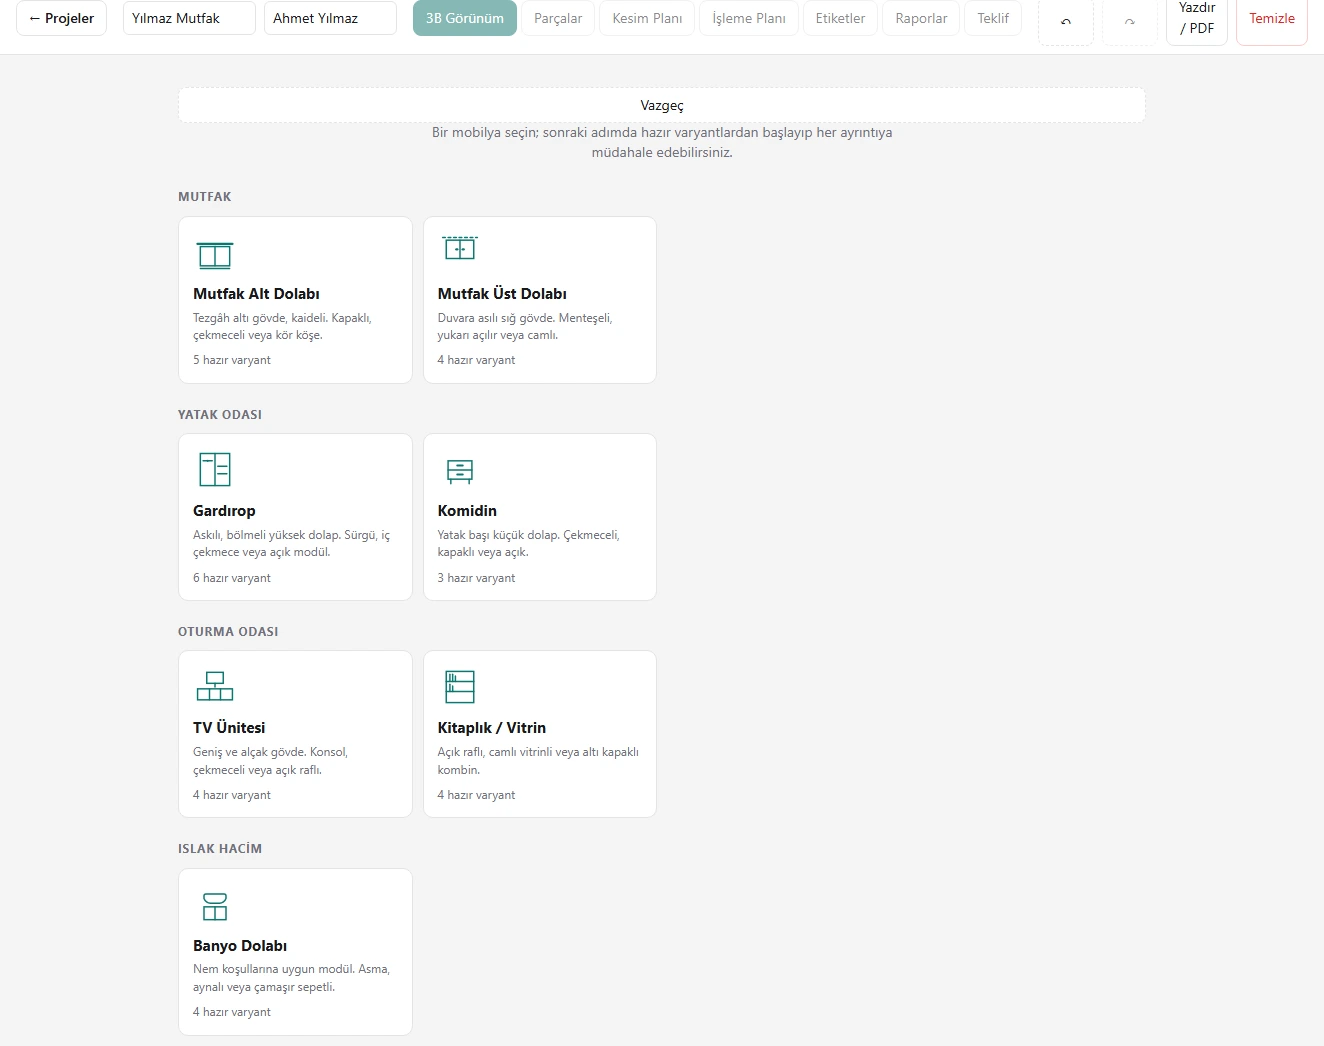The image size is (1324, 1046).
Task: Open the Raporlar tab
Action: pos(921,18)
